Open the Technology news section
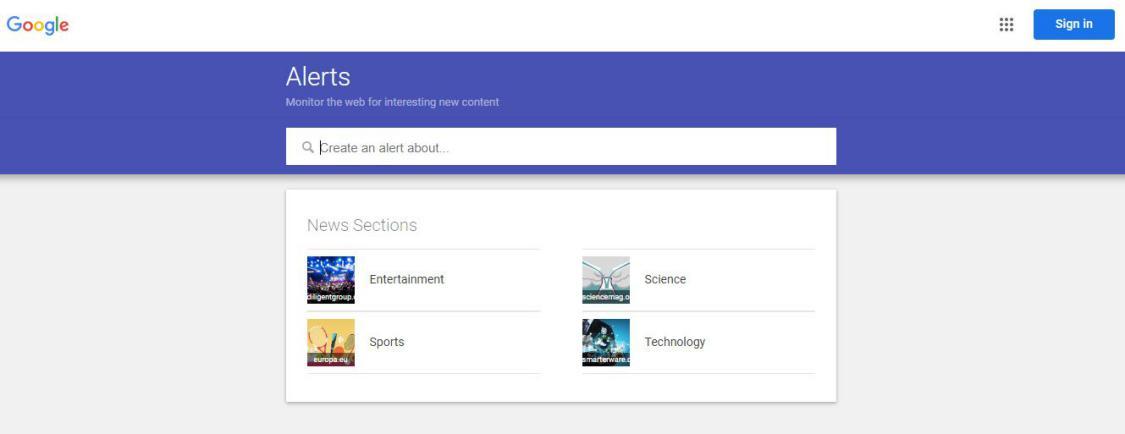Image resolution: width=1125 pixels, height=434 pixels. (698, 342)
